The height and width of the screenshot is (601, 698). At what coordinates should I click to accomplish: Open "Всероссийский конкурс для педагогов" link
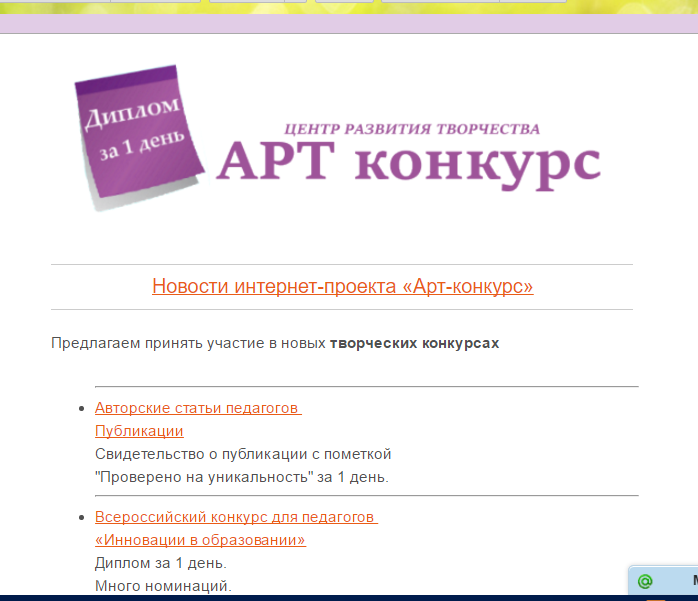tap(235, 517)
